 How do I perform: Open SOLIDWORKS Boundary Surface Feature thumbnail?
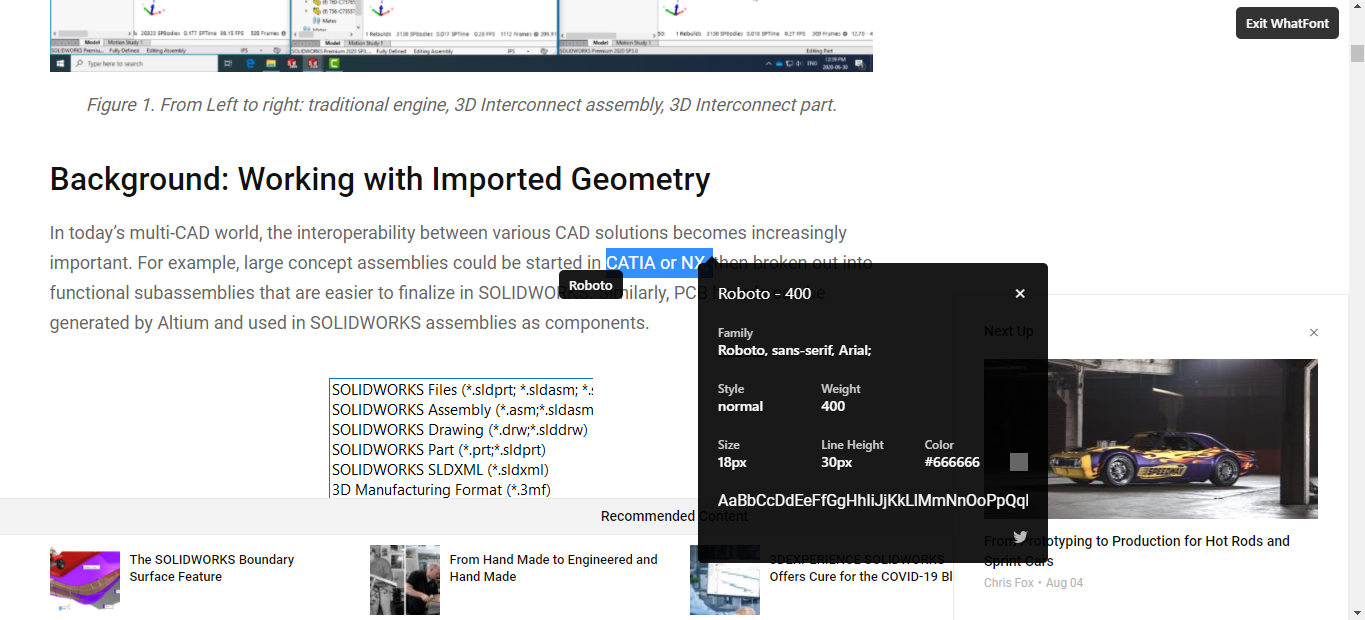85,580
